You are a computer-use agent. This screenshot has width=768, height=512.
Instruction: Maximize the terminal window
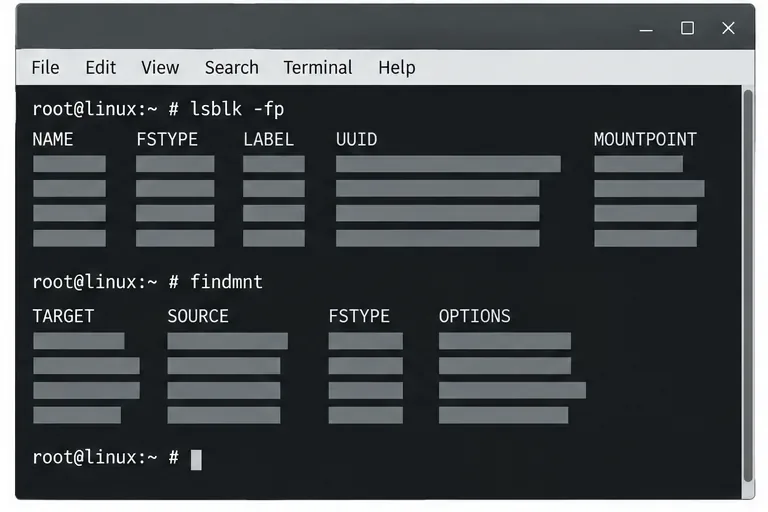[x=687, y=28]
